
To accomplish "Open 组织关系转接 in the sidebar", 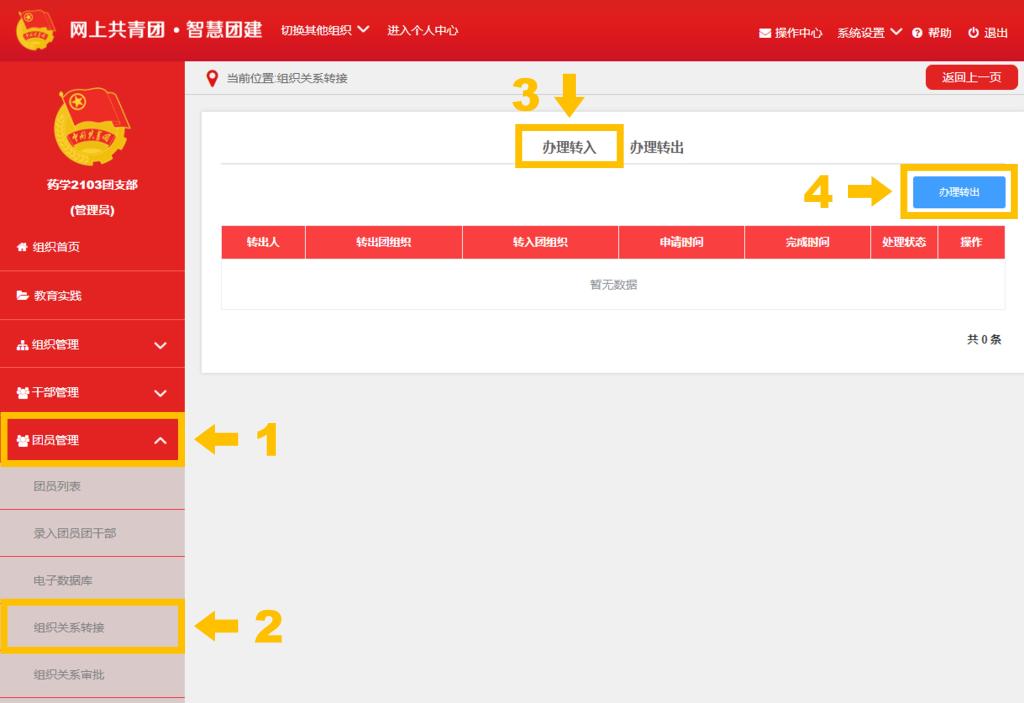I will point(69,627).
